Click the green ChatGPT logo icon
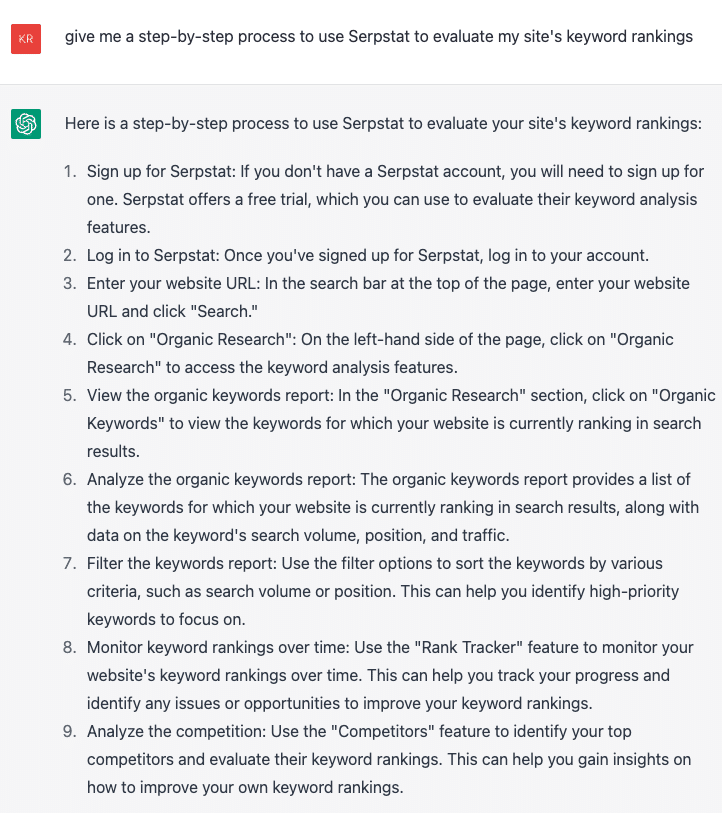 point(26,124)
